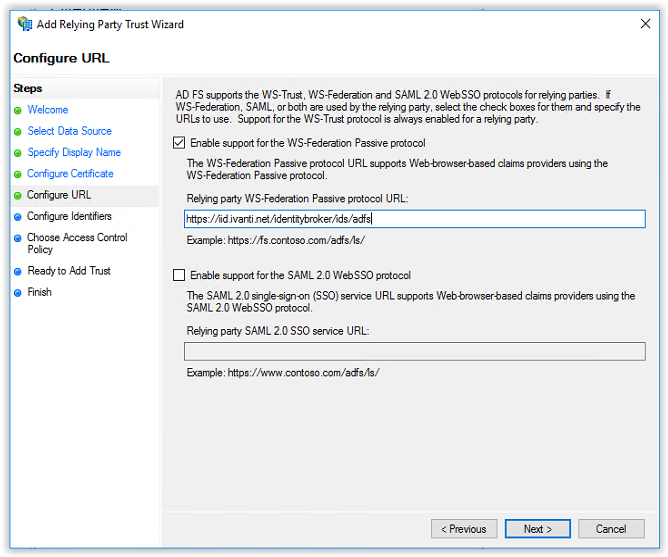Screen dimensions: 668x557
Task: Go back with the Previous button
Action: pos(464,529)
